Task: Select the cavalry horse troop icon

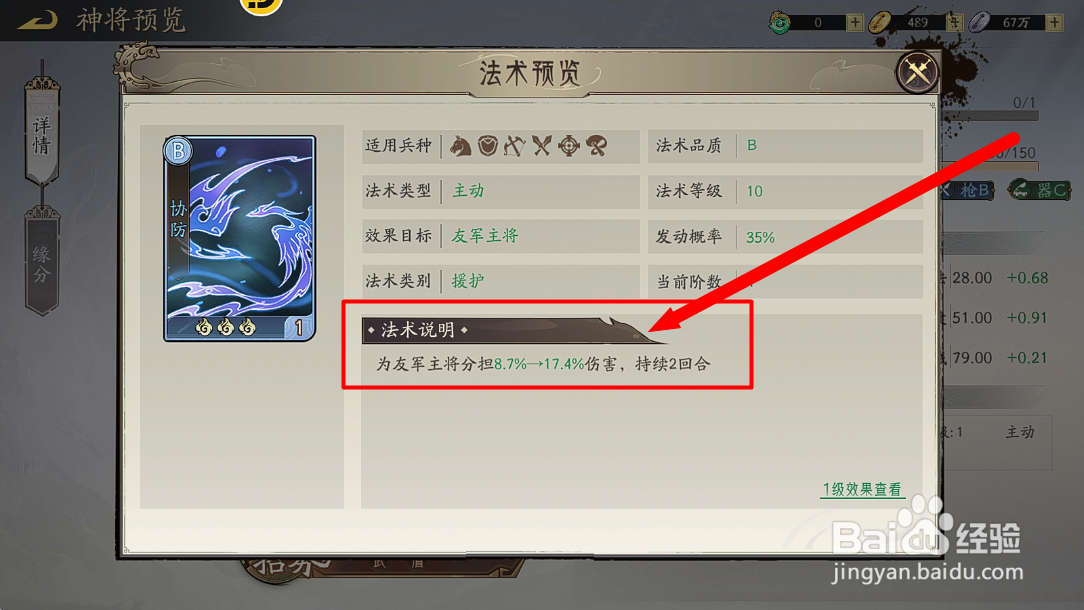Action: [x=461, y=146]
